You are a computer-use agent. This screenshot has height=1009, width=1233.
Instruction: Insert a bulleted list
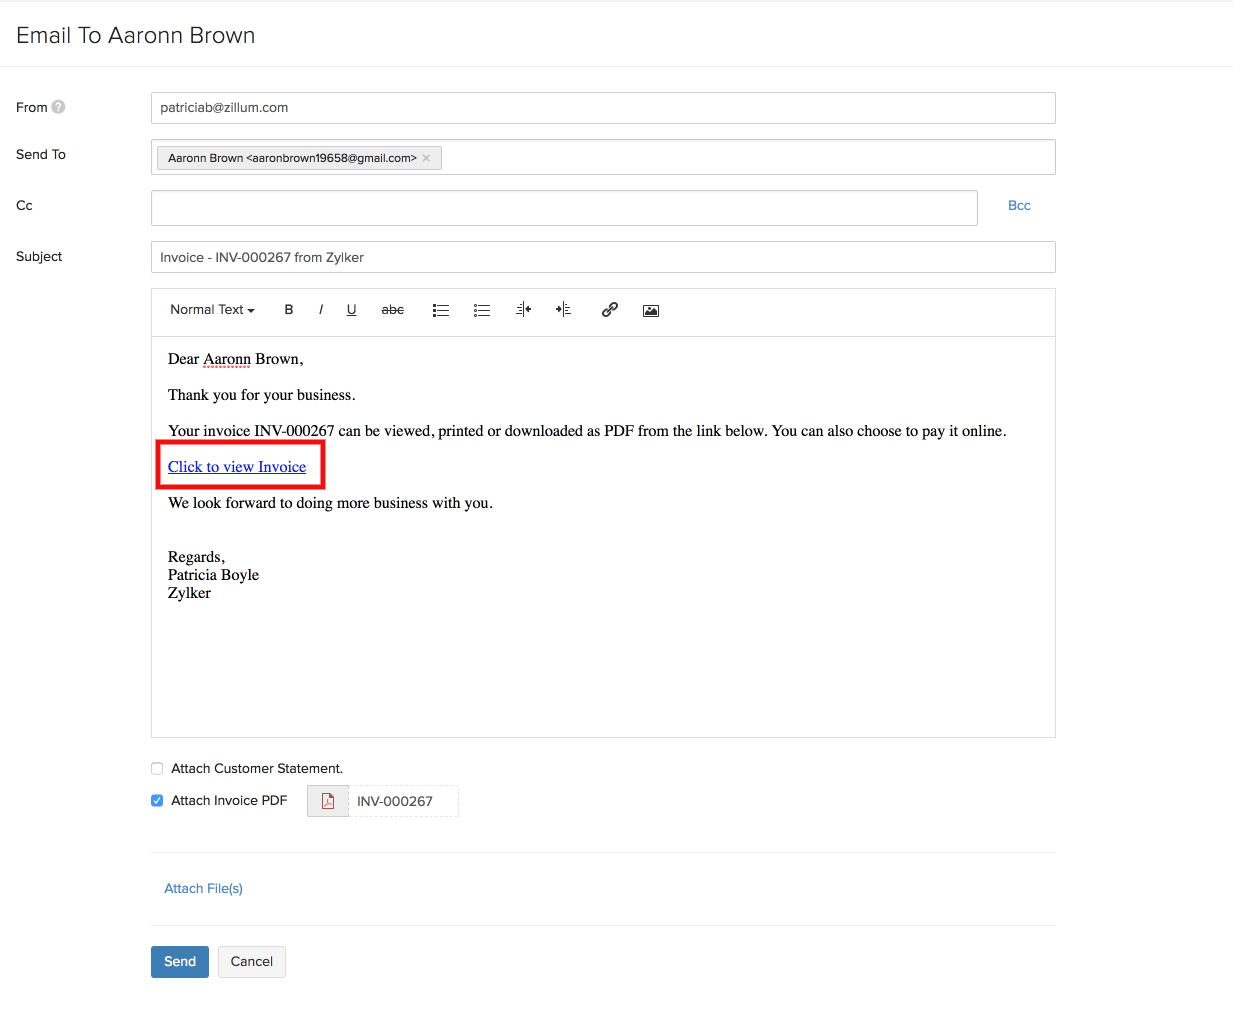tap(441, 310)
